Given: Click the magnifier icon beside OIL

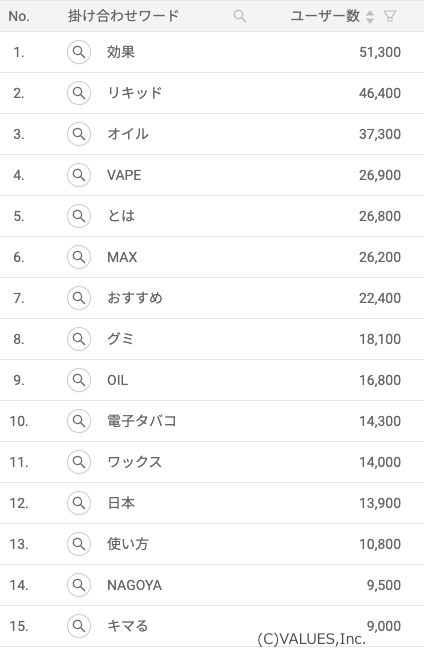Looking at the screenshot, I should tap(79, 380).
